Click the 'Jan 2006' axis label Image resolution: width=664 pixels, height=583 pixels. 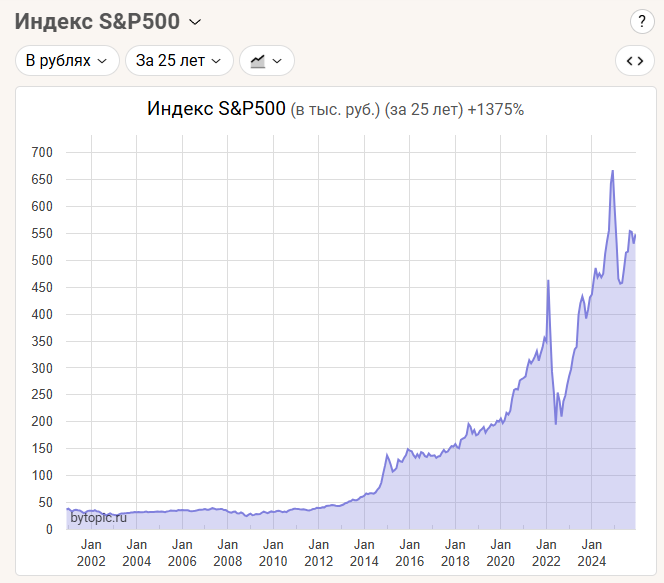coord(182,553)
